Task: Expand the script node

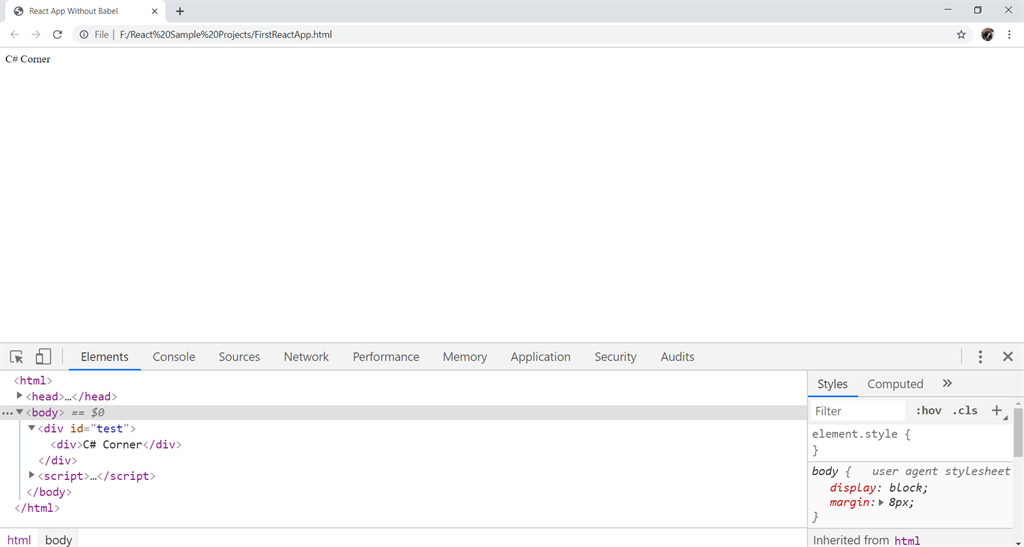Action: pyautogui.click(x=31, y=475)
